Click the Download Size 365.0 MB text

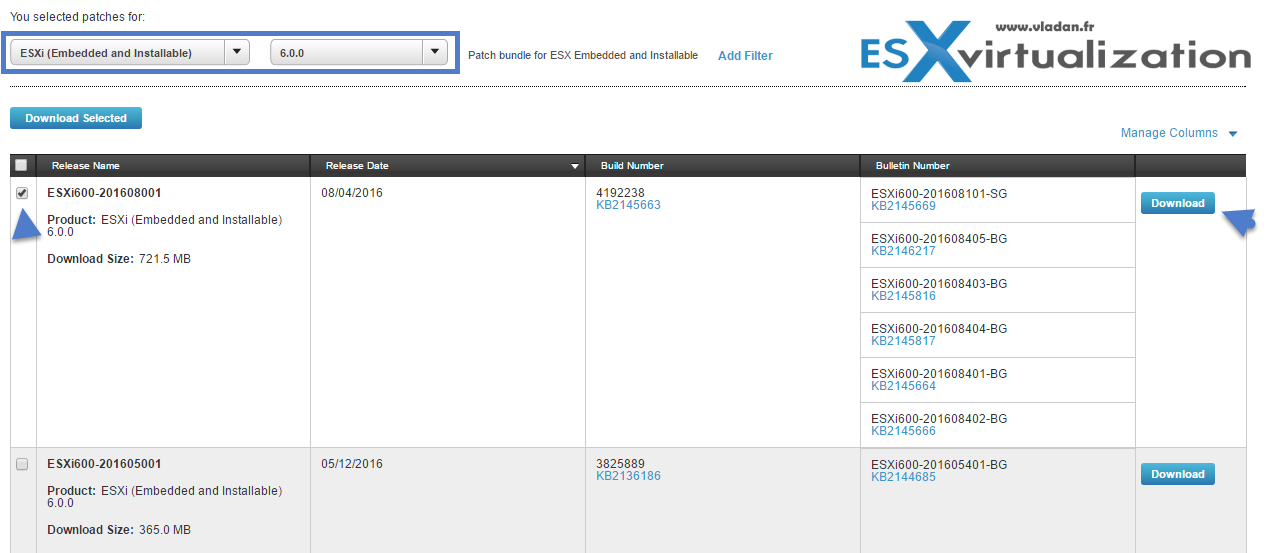tap(119, 530)
